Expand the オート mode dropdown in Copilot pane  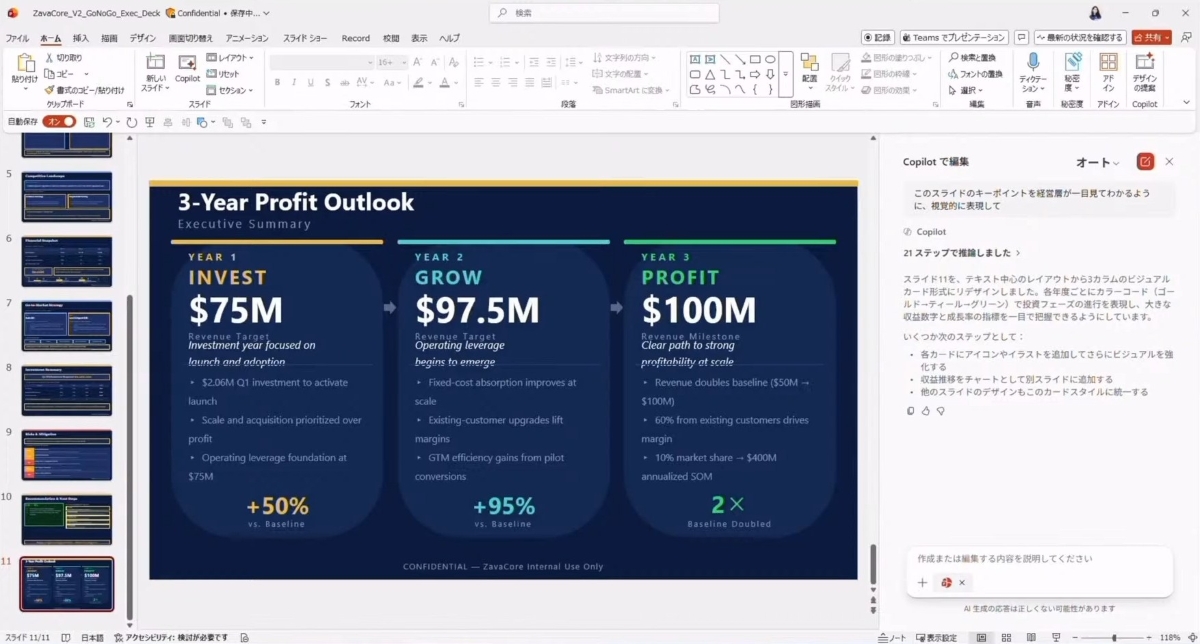pos(1097,162)
